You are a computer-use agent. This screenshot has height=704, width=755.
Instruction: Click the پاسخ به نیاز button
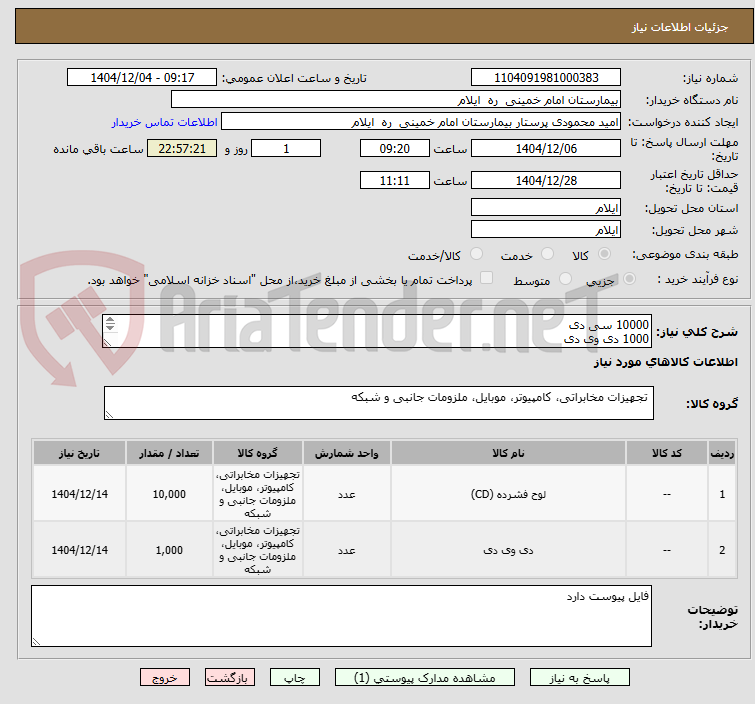580,678
